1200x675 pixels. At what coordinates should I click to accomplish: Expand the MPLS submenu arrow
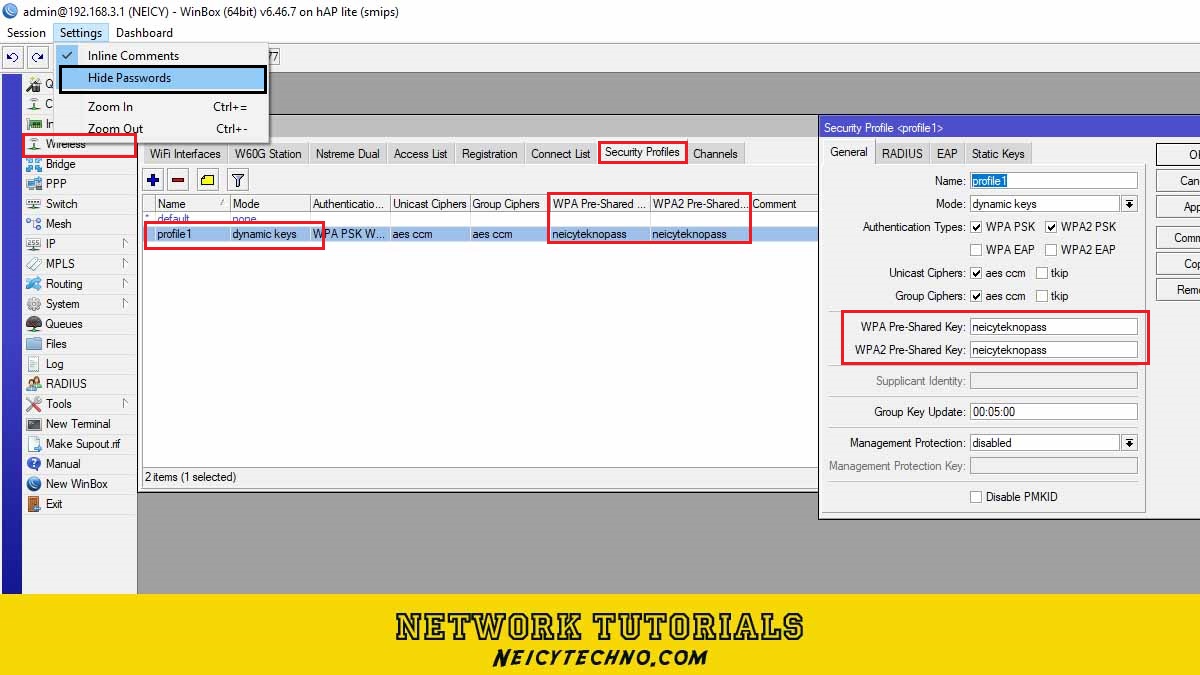coord(125,264)
